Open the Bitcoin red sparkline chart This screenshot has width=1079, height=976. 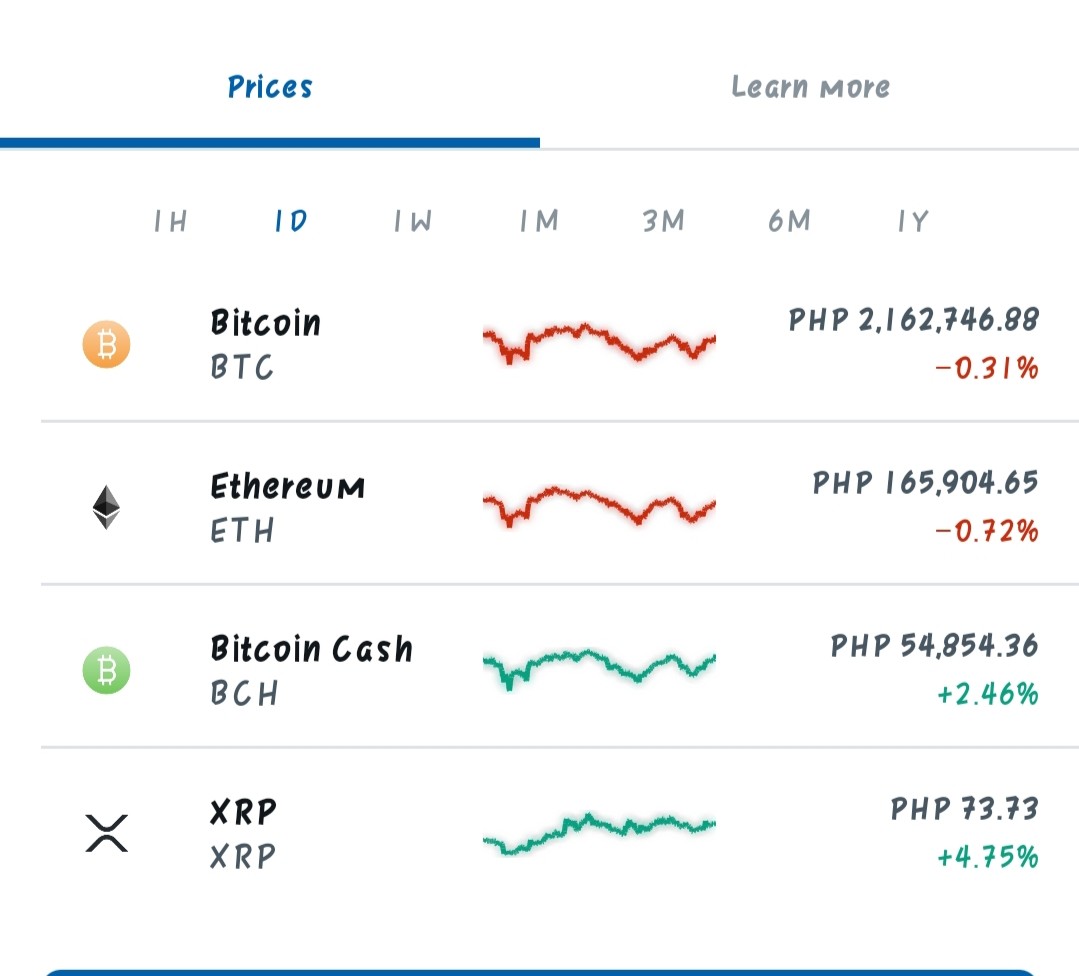[599, 343]
